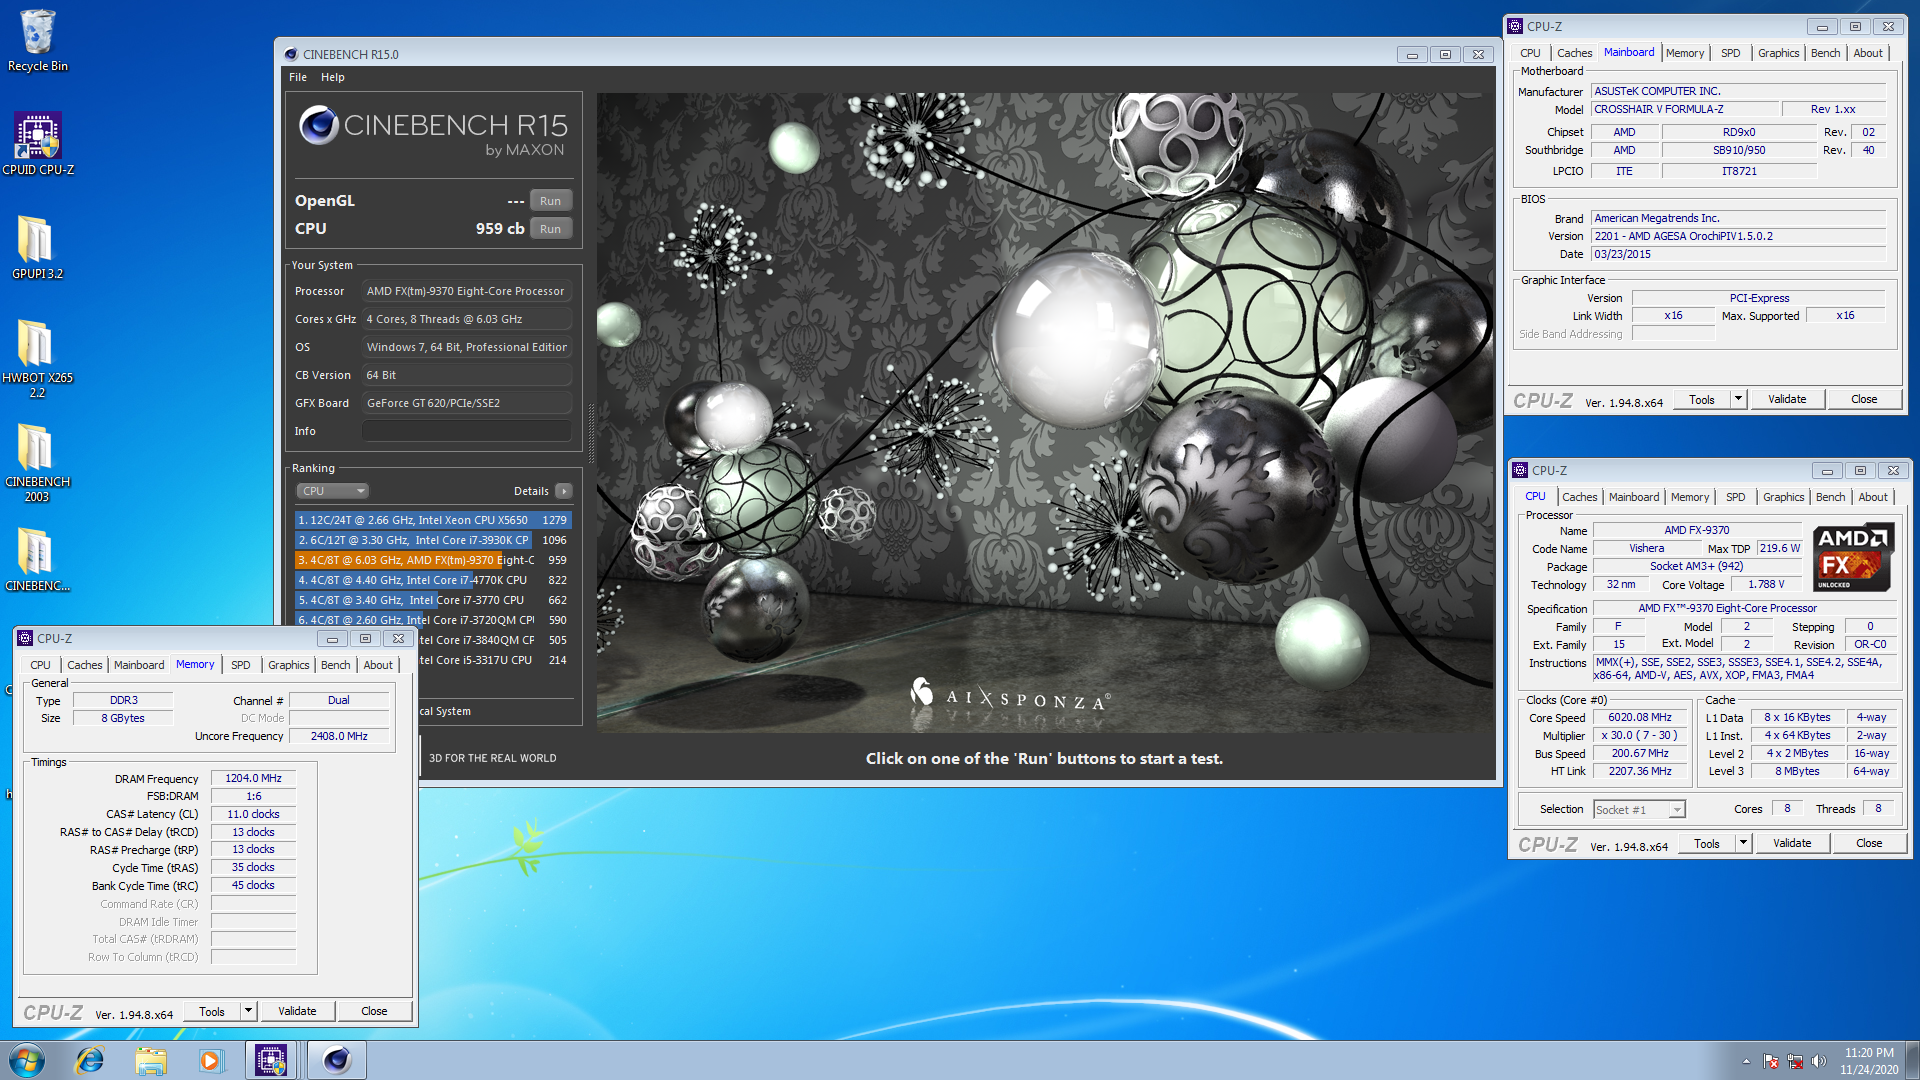This screenshot has width=1920, height=1080.
Task: Open Memory tab in CPU-Z processor window
Action: tap(1690, 497)
